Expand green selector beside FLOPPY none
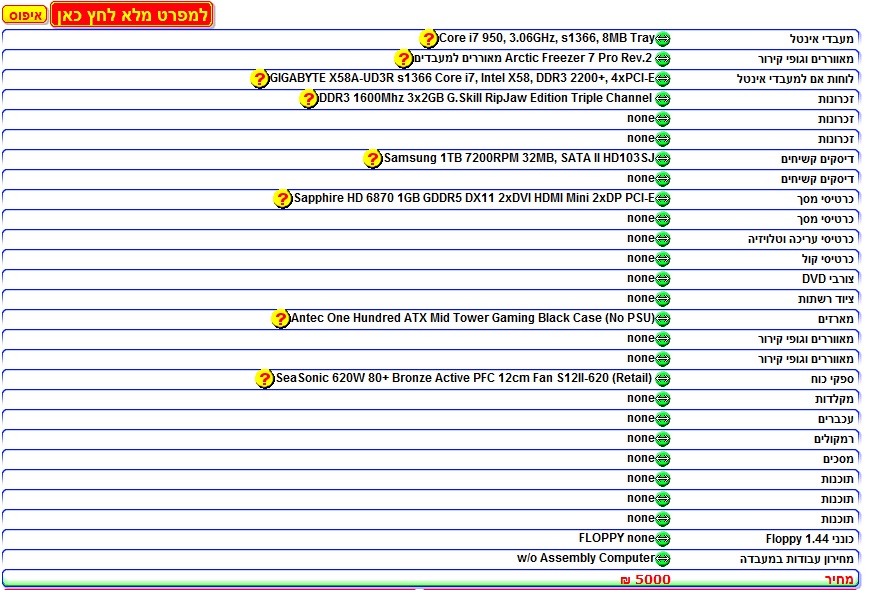The width and height of the screenshot is (871, 590). (x=662, y=539)
